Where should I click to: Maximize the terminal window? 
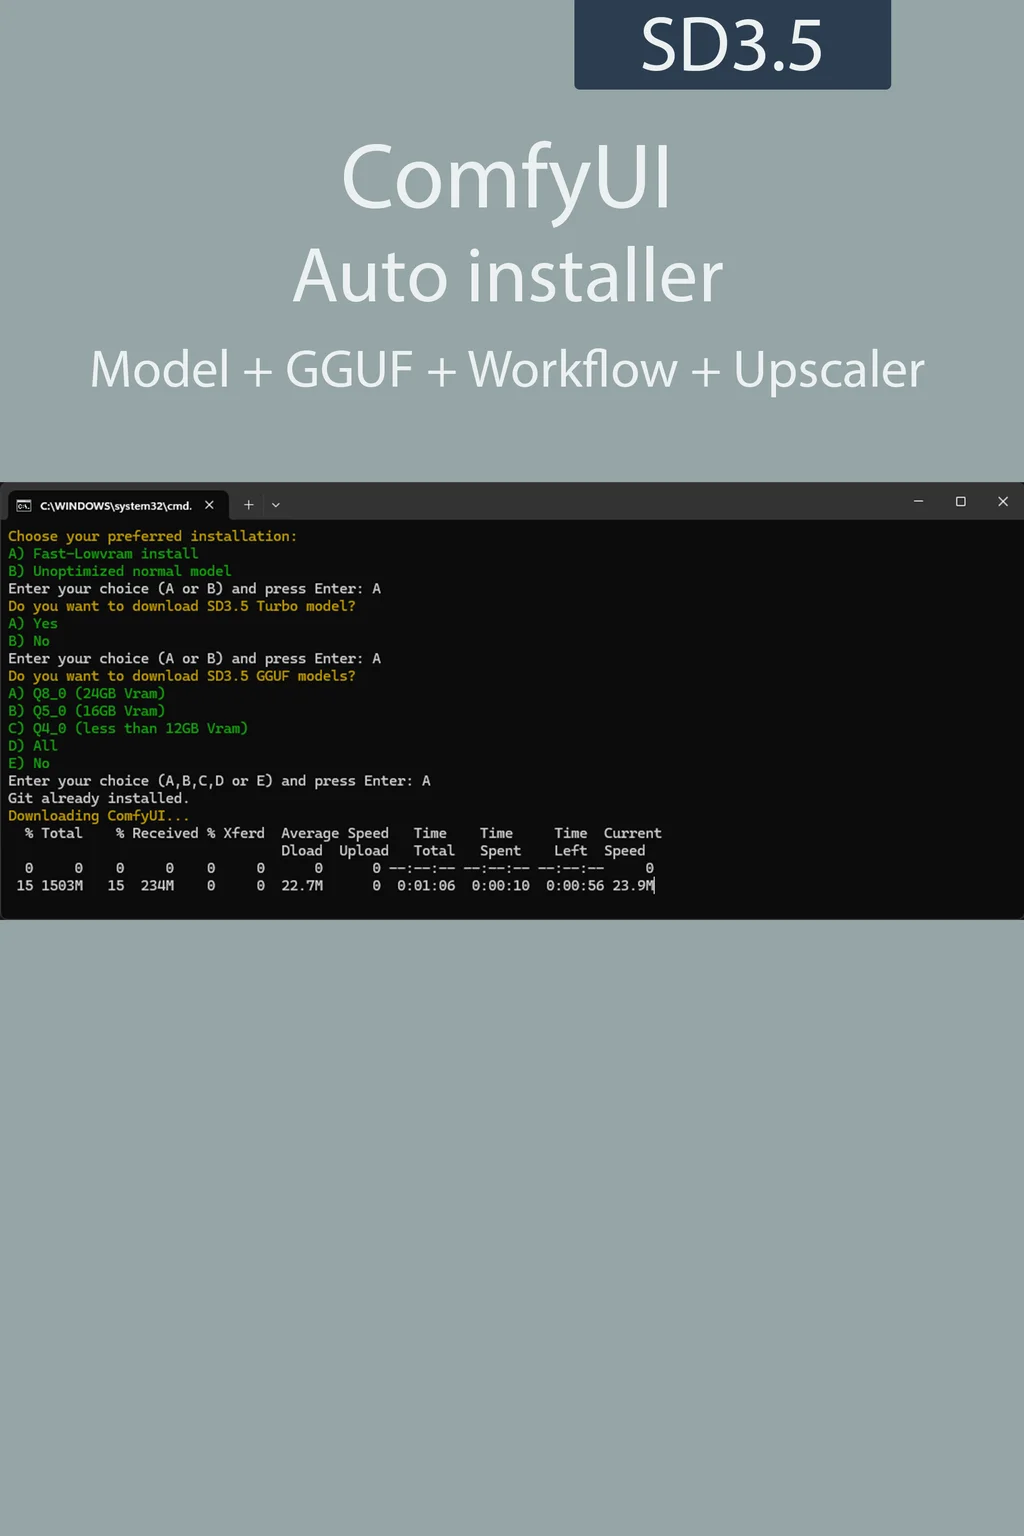tap(961, 501)
